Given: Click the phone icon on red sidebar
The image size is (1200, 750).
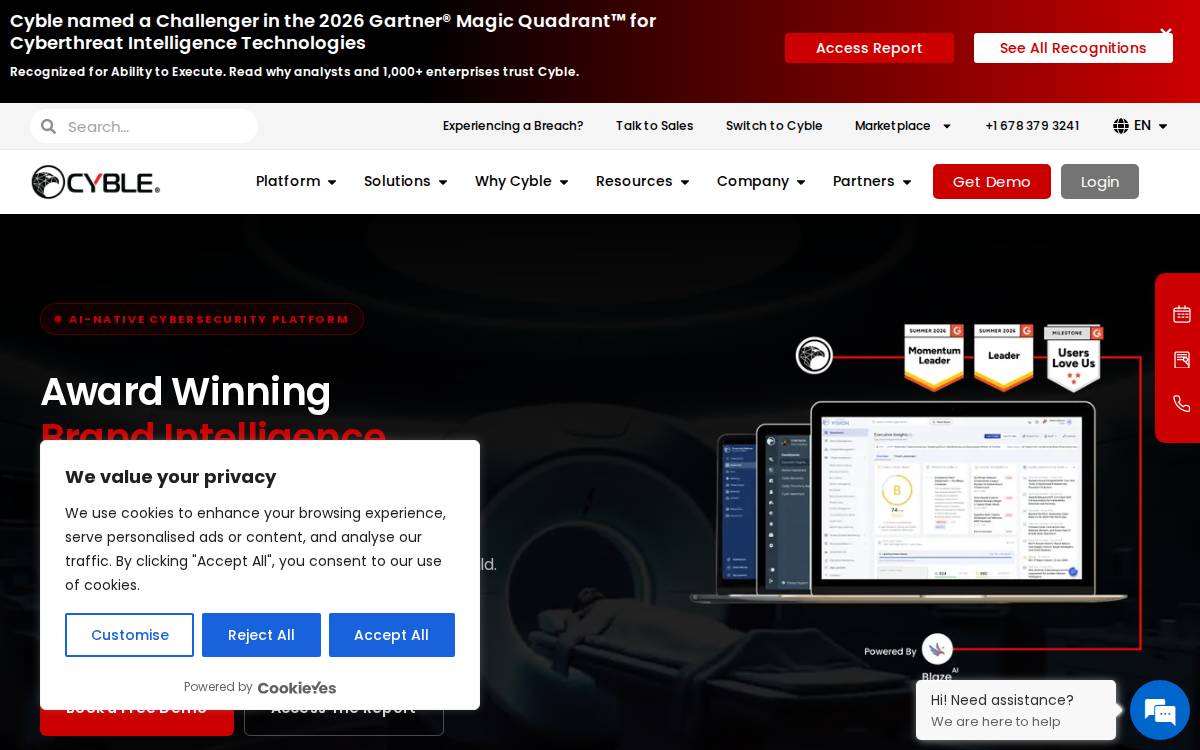Looking at the screenshot, I should tap(1182, 404).
